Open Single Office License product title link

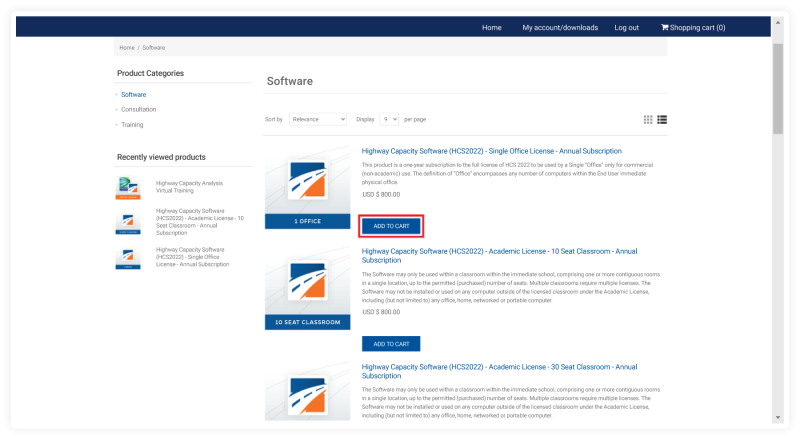tap(491, 152)
